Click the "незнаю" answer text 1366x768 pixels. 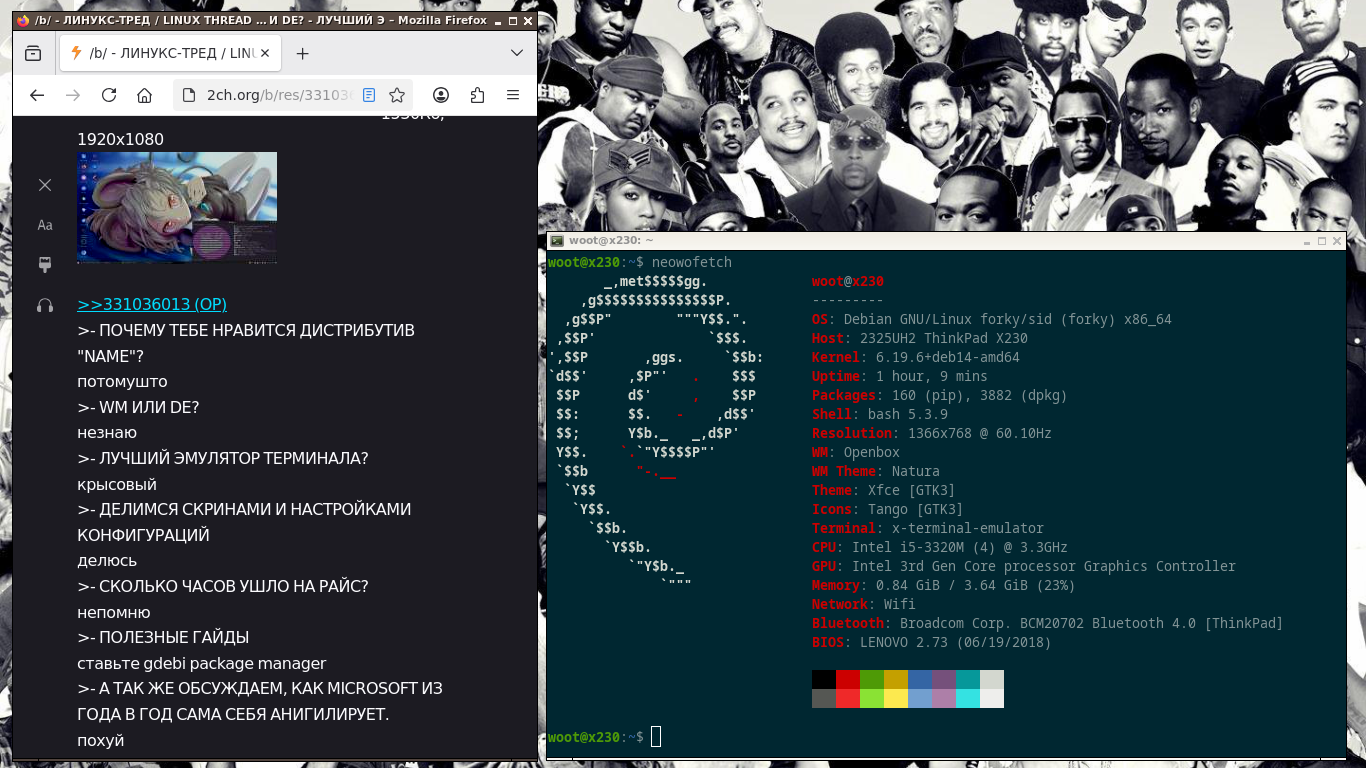pos(107,433)
